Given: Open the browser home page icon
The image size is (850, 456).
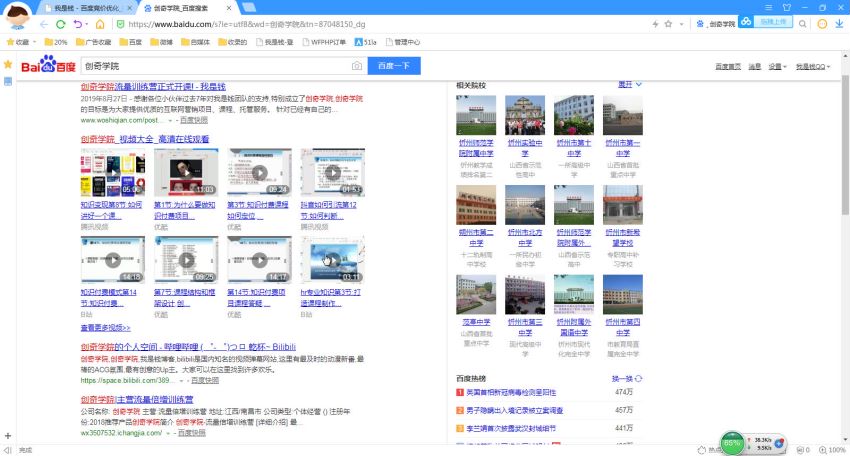Looking at the screenshot, I should pos(100,24).
